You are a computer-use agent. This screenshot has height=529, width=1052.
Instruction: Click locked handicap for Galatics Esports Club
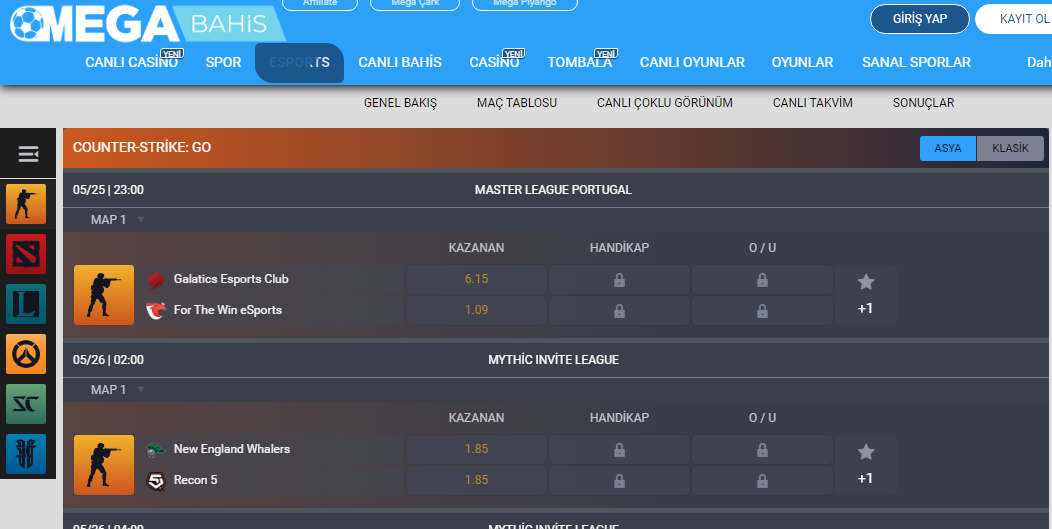click(619, 279)
